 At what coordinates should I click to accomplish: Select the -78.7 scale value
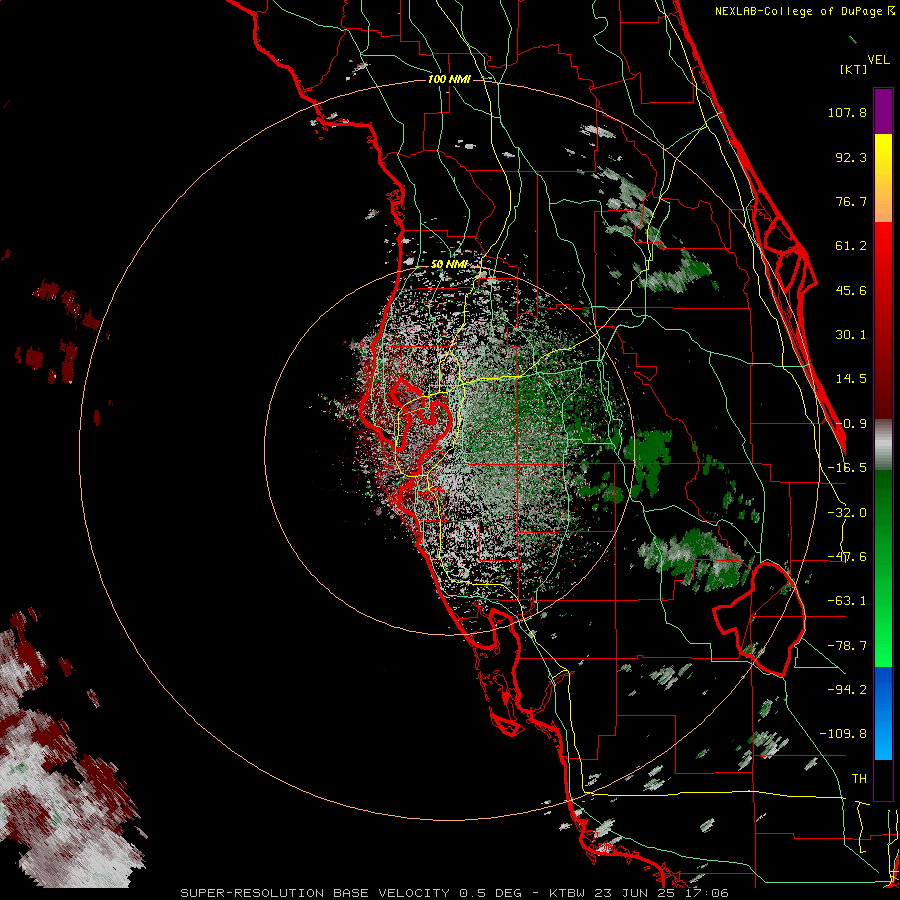point(847,646)
